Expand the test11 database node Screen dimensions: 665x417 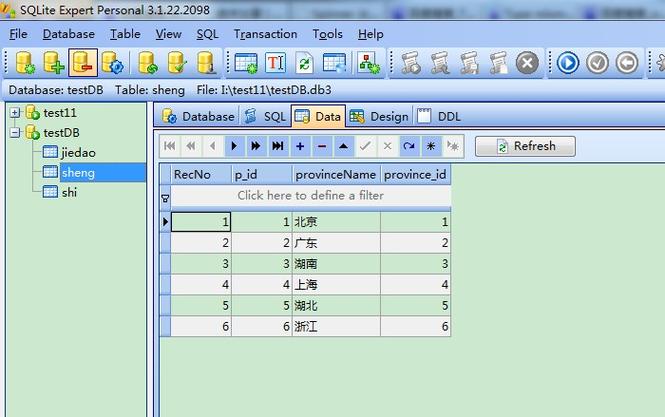(15, 112)
